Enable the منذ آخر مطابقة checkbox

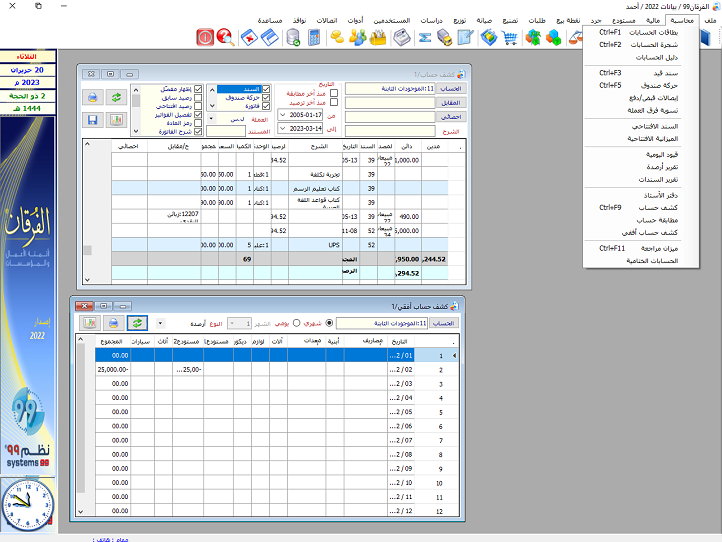[334, 93]
